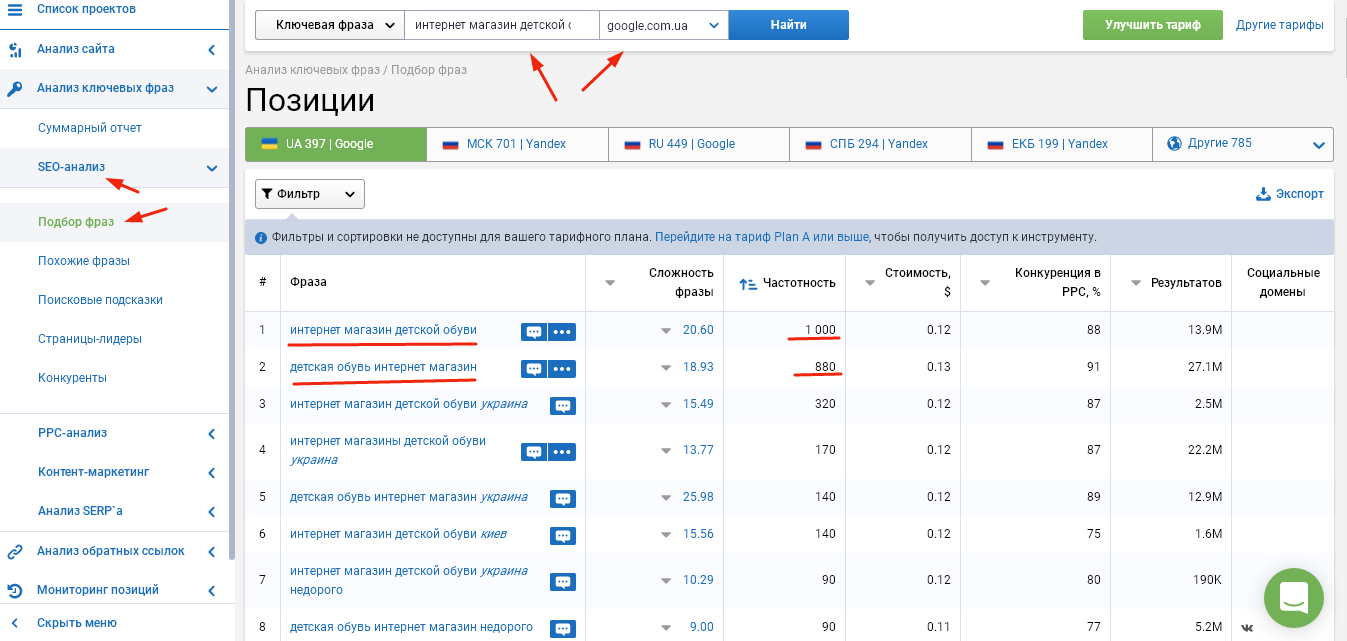1347x641 pixels.
Task: Click difficulty value 25.98
Action: 698,497
